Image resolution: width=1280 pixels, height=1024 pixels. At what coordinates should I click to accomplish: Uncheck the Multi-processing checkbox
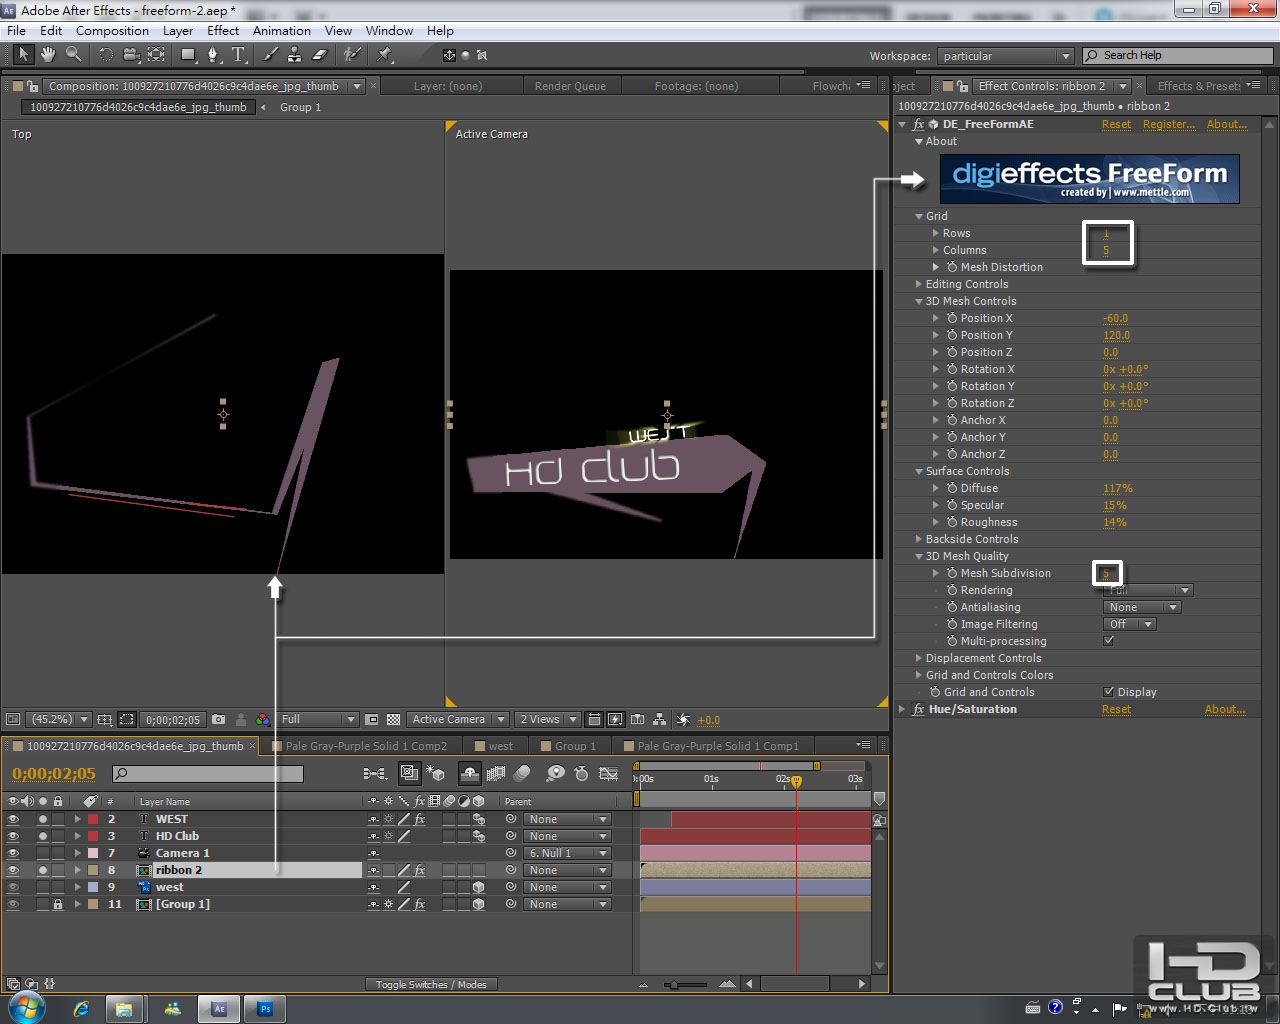tap(1108, 641)
